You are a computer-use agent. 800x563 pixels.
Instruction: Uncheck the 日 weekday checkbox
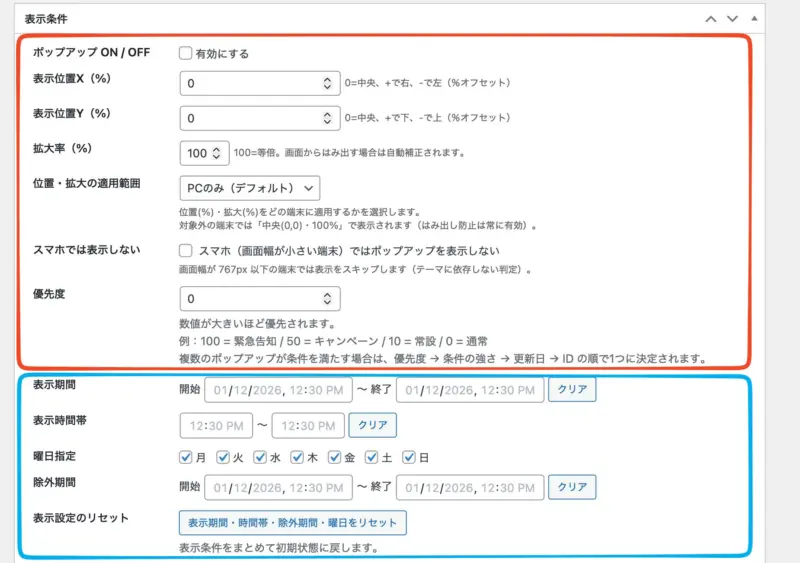[409, 457]
